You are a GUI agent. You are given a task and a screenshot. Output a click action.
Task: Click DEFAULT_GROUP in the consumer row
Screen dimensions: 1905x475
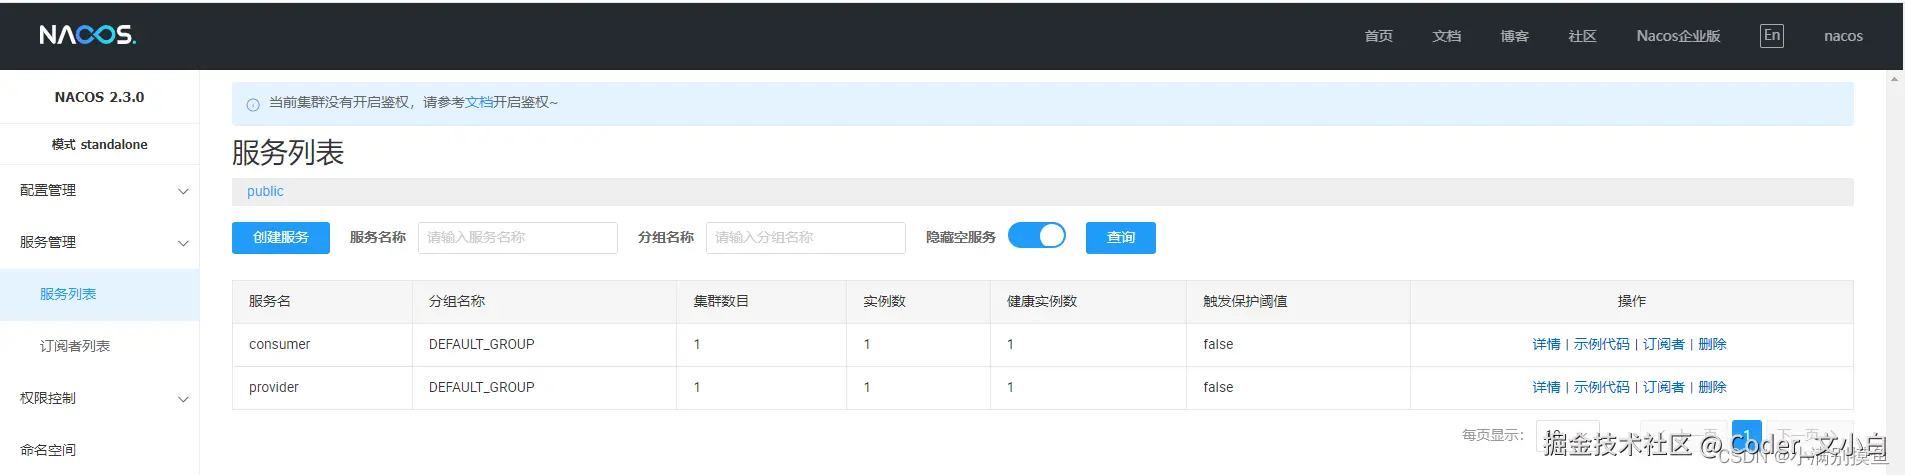coord(481,344)
